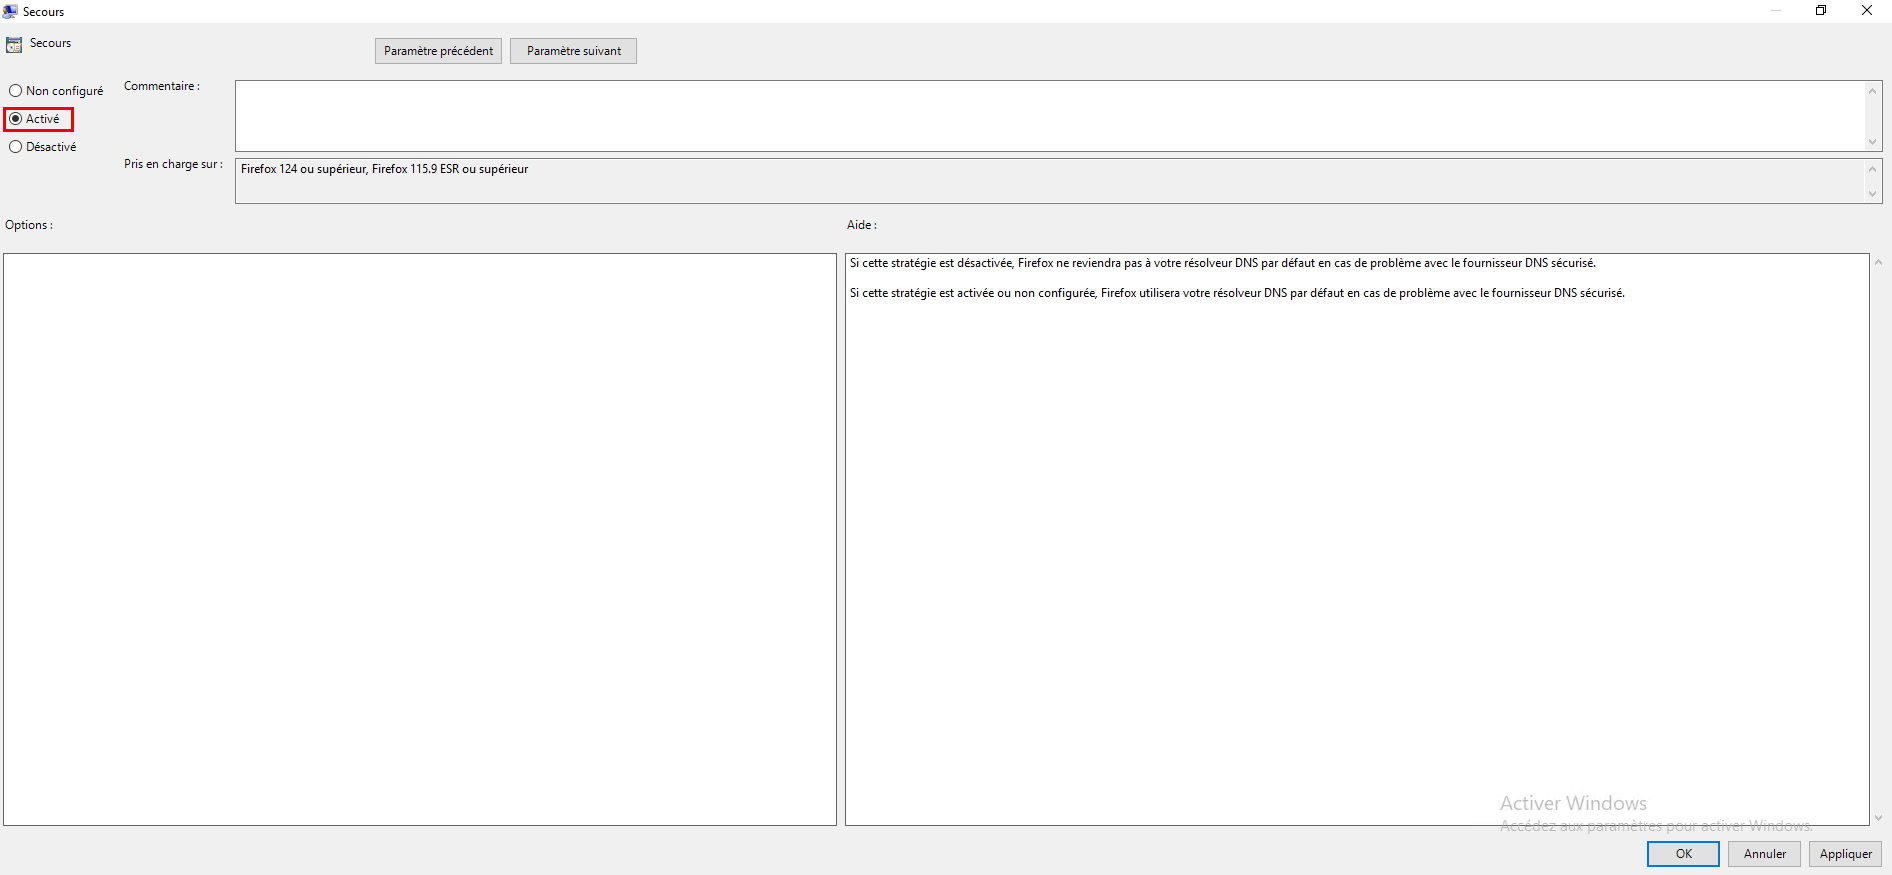
Task: Go to Paramètre suivant
Action: point(573,51)
